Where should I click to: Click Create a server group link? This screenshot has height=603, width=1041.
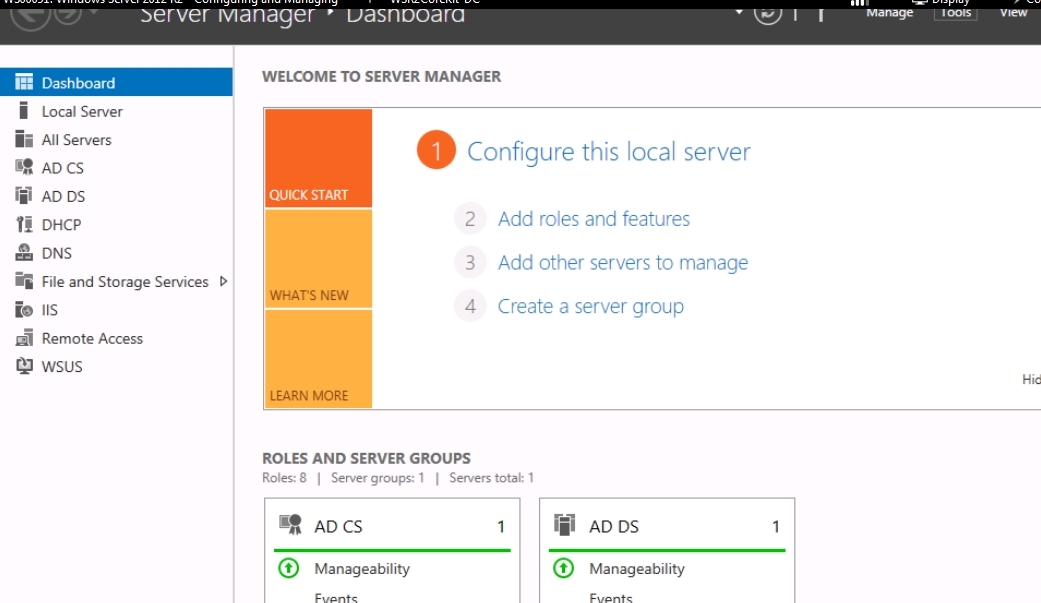coord(591,306)
